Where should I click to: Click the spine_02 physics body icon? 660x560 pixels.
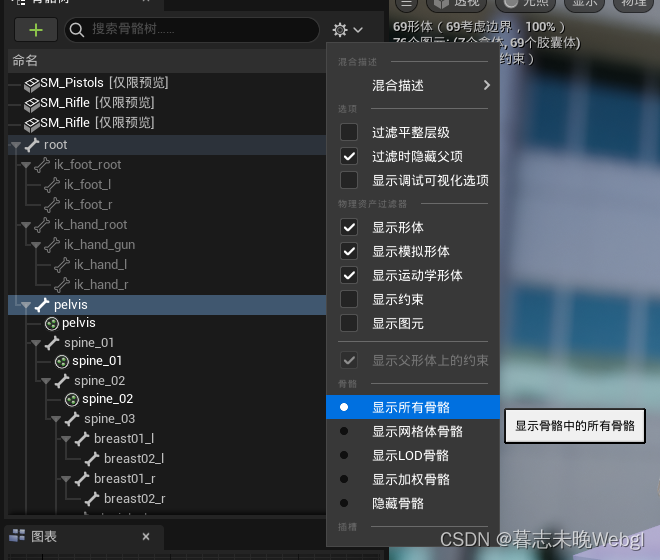point(72,400)
